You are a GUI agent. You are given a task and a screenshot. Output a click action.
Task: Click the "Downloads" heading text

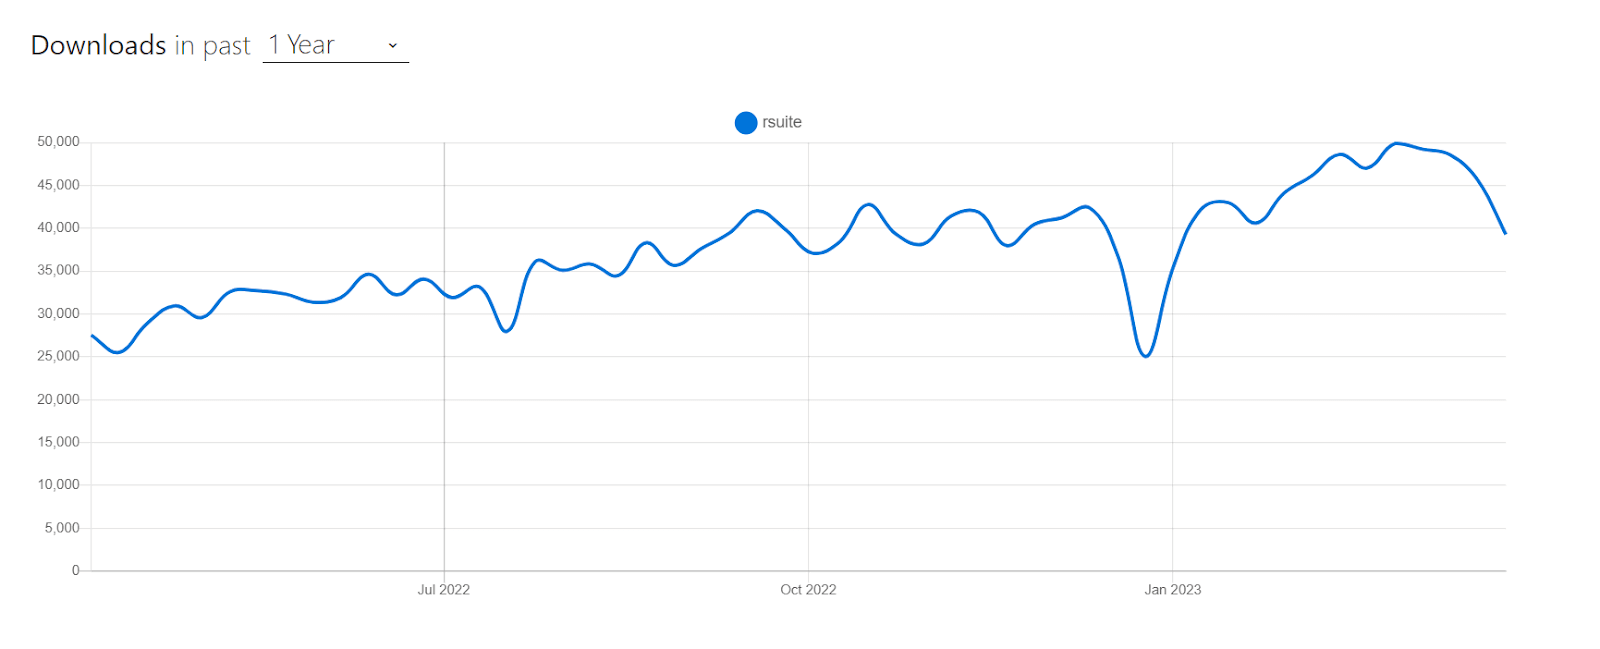pos(98,46)
